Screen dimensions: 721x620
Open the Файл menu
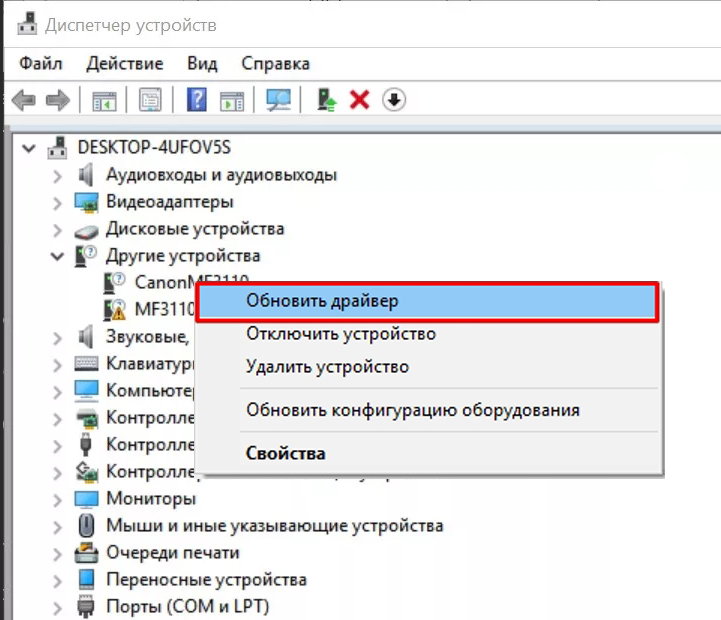coord(40,63)
